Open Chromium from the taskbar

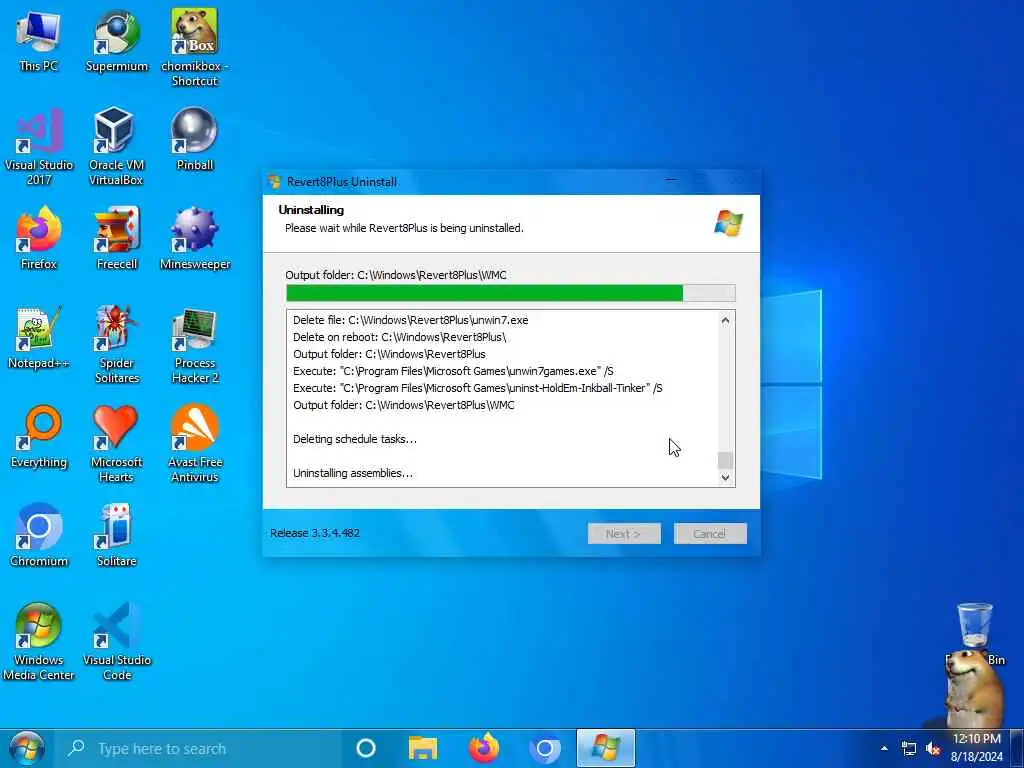(x=545, y=748)
